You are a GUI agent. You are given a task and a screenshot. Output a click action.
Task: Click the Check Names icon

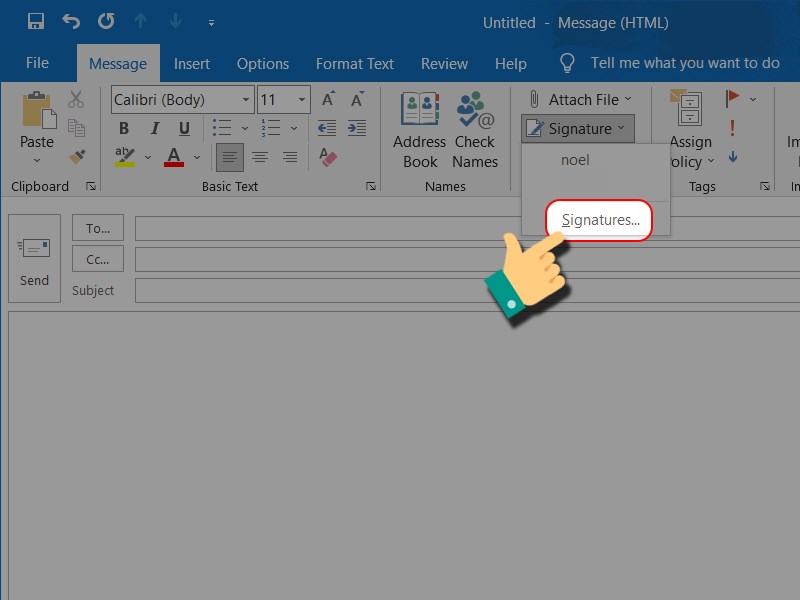point(475,131)
